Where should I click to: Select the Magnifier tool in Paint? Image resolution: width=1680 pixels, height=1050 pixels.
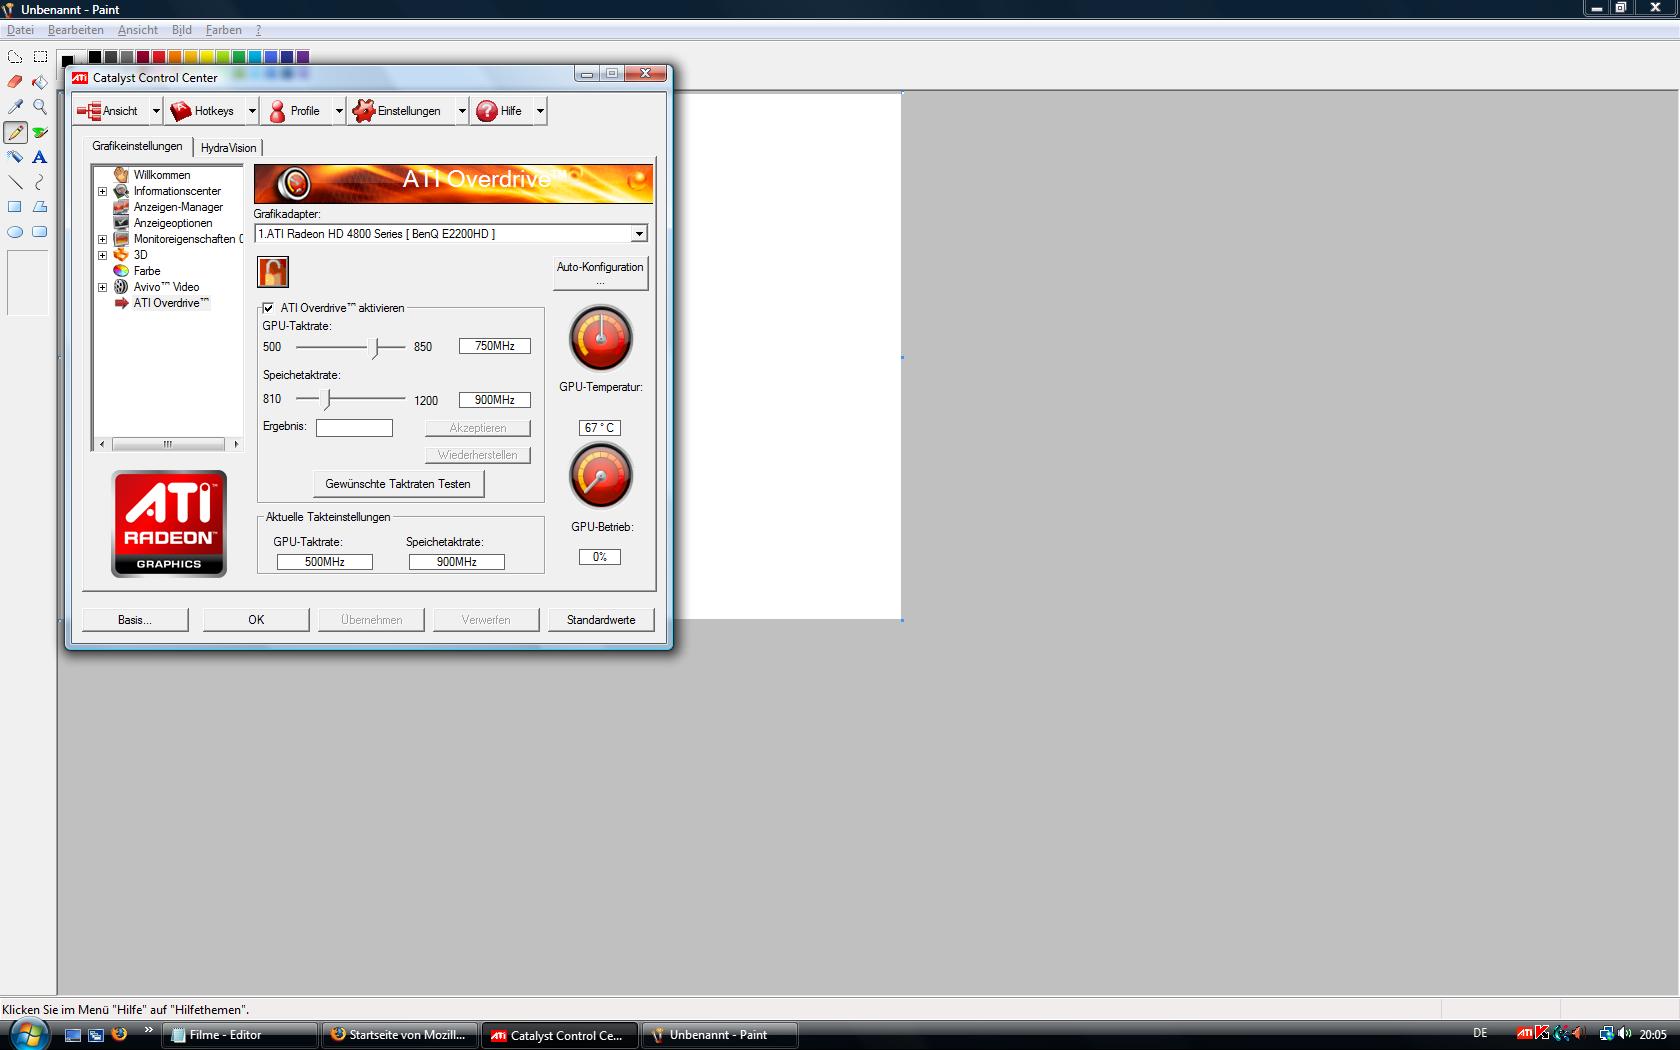40,107
